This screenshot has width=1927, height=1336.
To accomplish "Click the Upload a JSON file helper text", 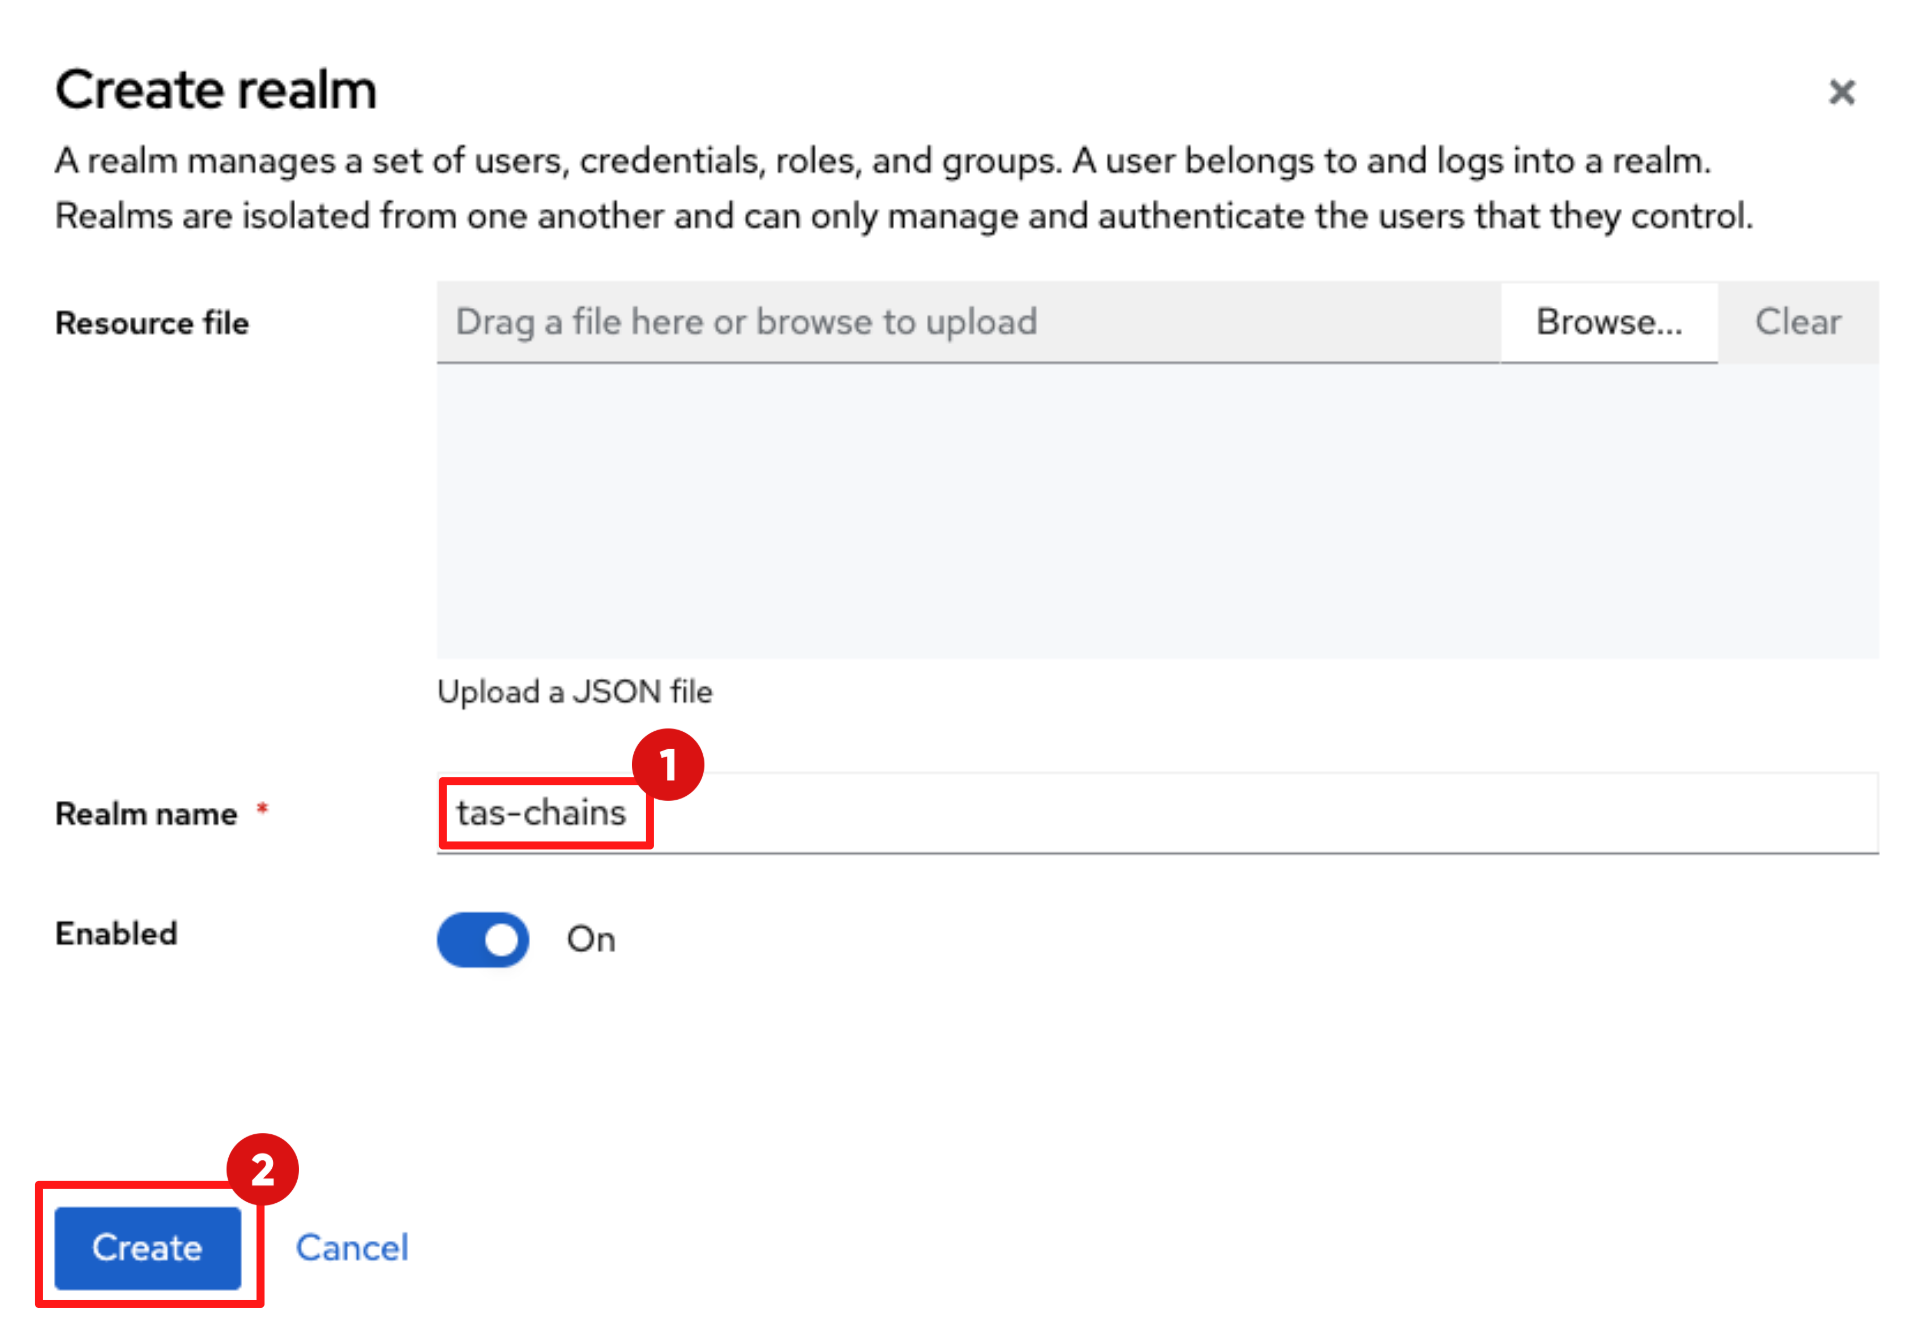I will pyautogui.click(x=575, y=691).
